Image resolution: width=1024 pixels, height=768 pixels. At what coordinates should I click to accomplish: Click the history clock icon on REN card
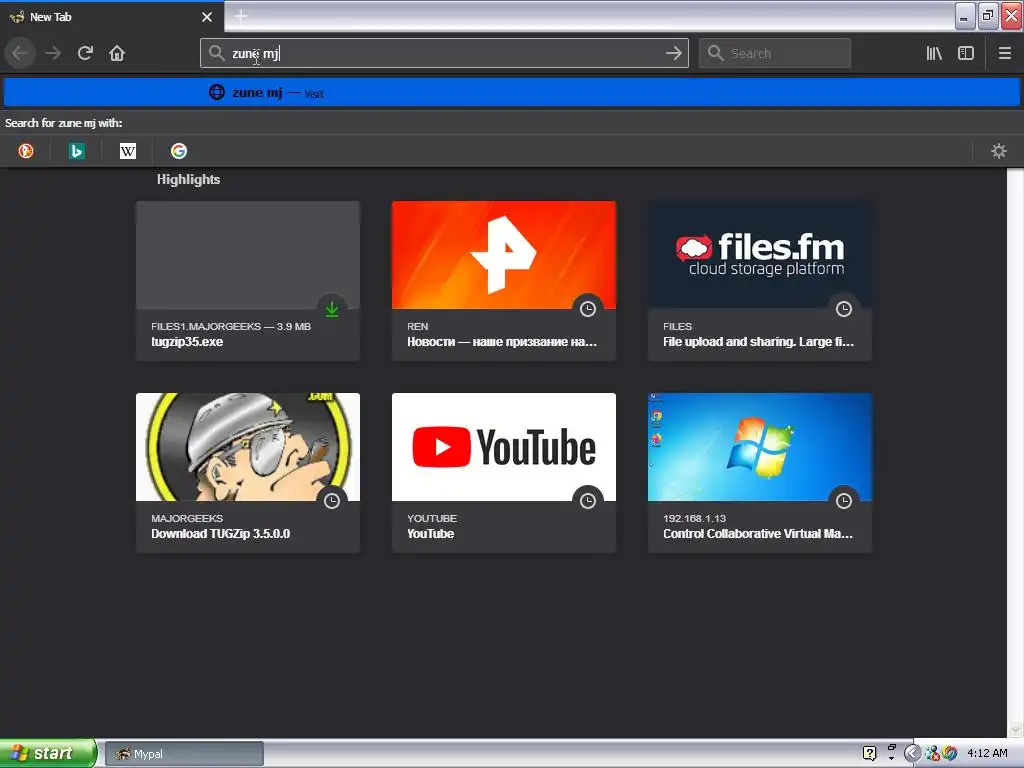[x=588, y=309]
